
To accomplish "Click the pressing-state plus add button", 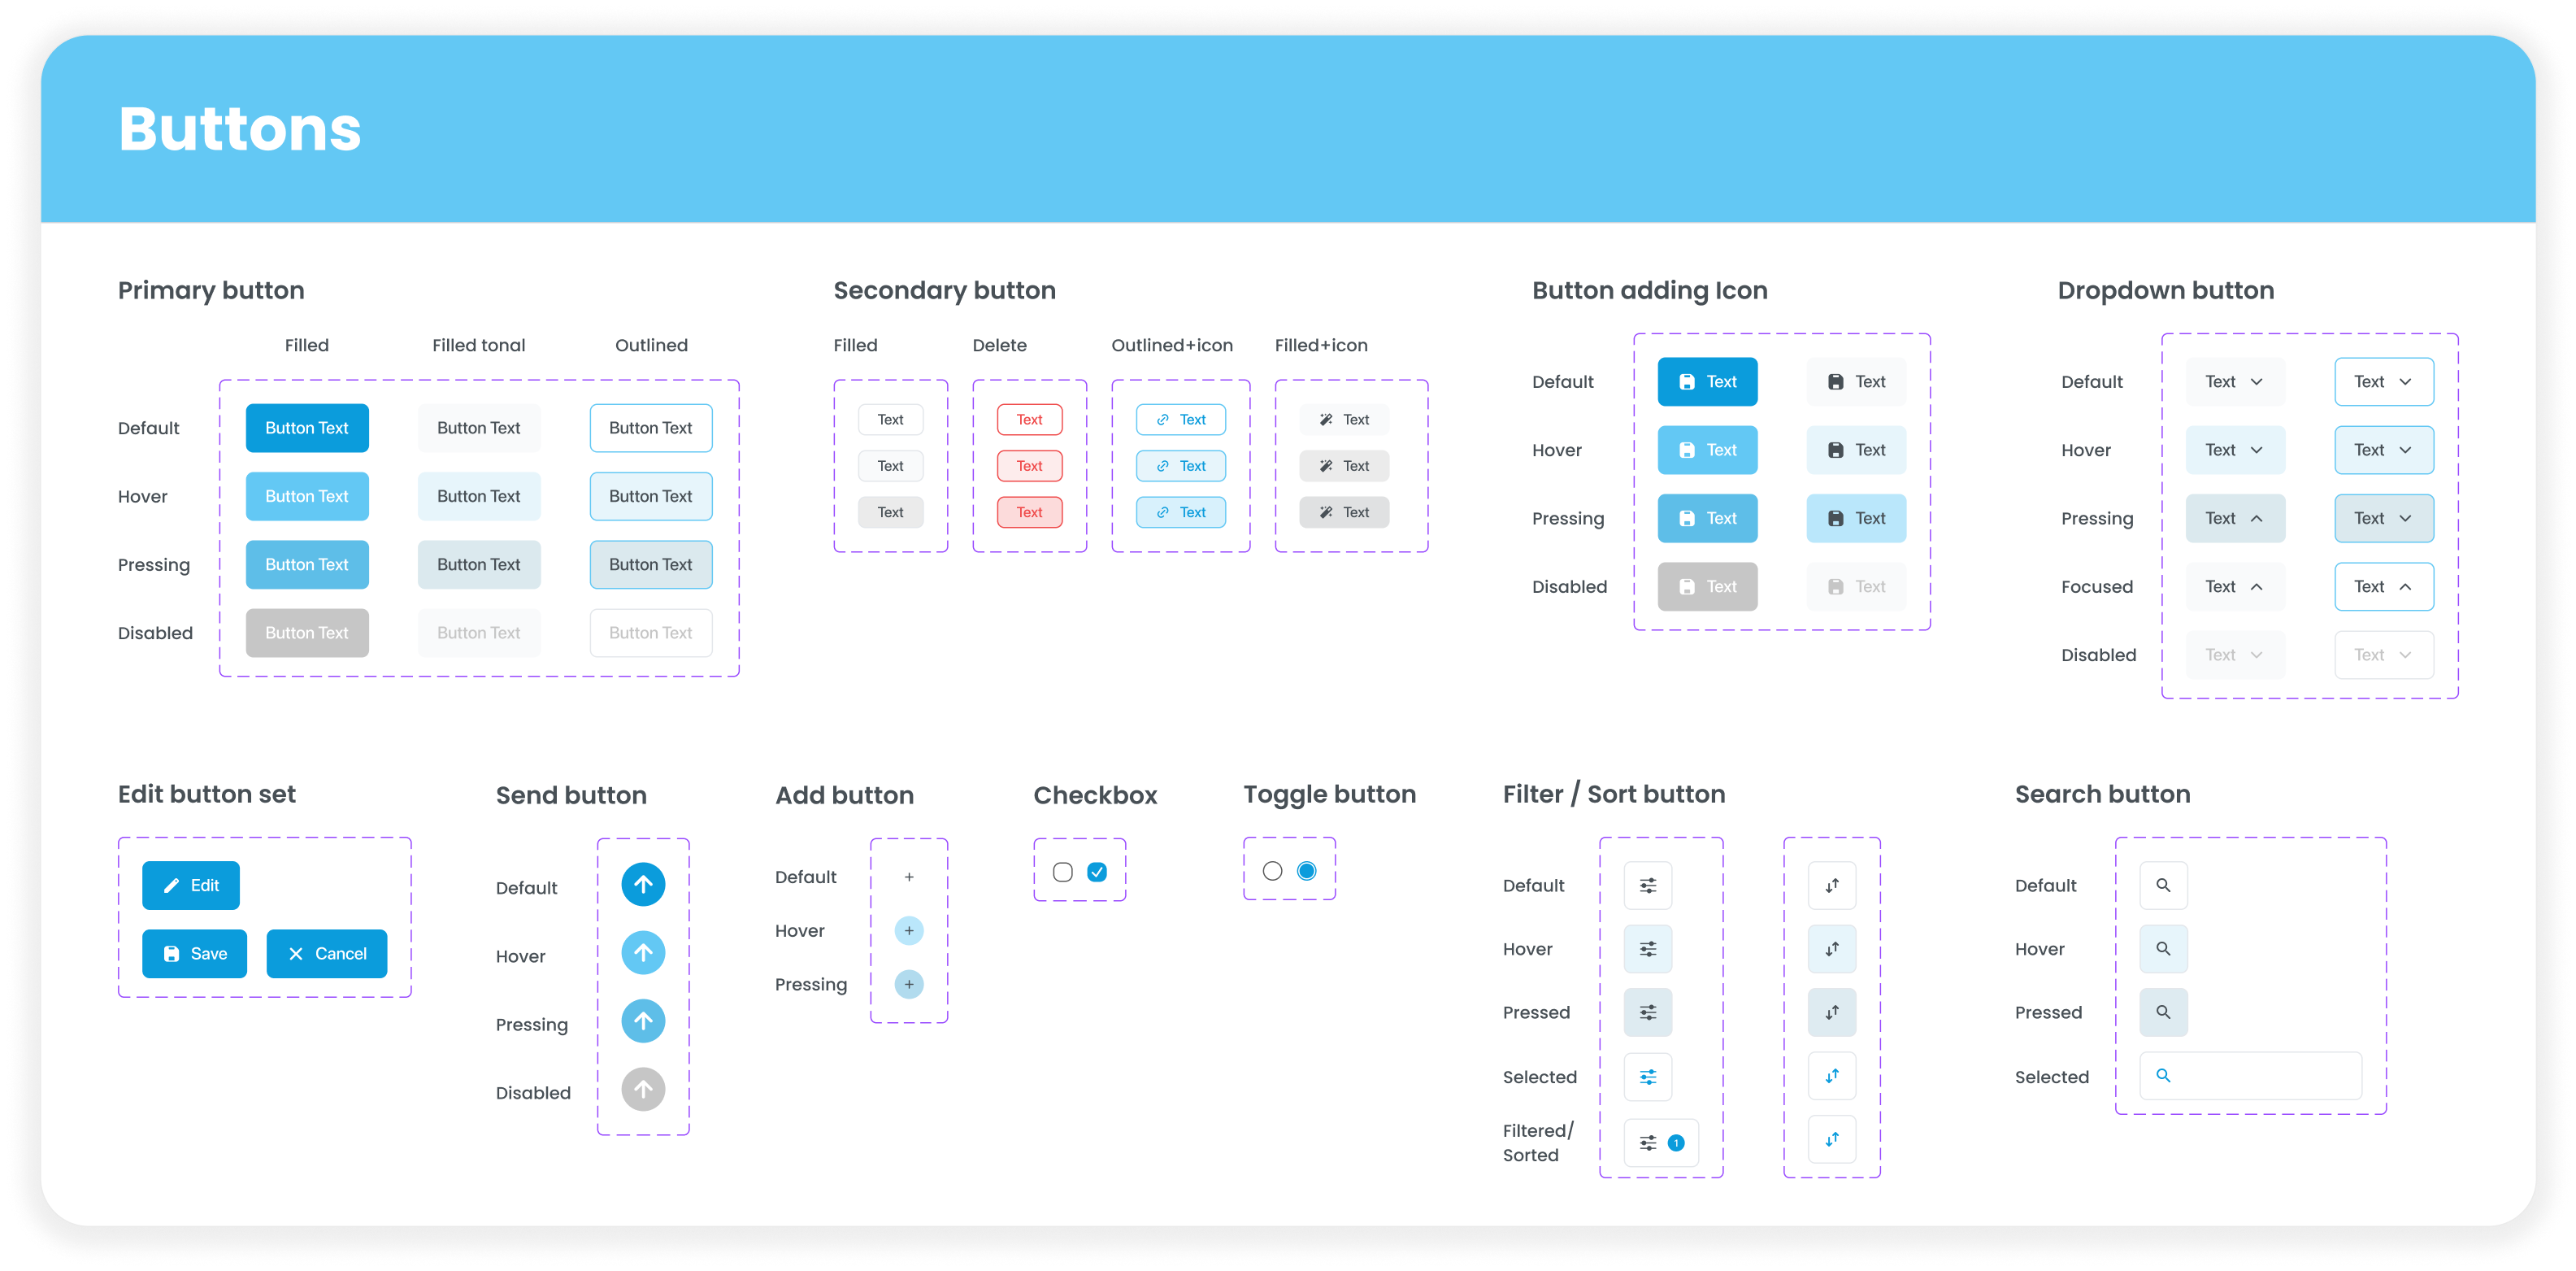I will pyautogui.click(x=908, y=984).
